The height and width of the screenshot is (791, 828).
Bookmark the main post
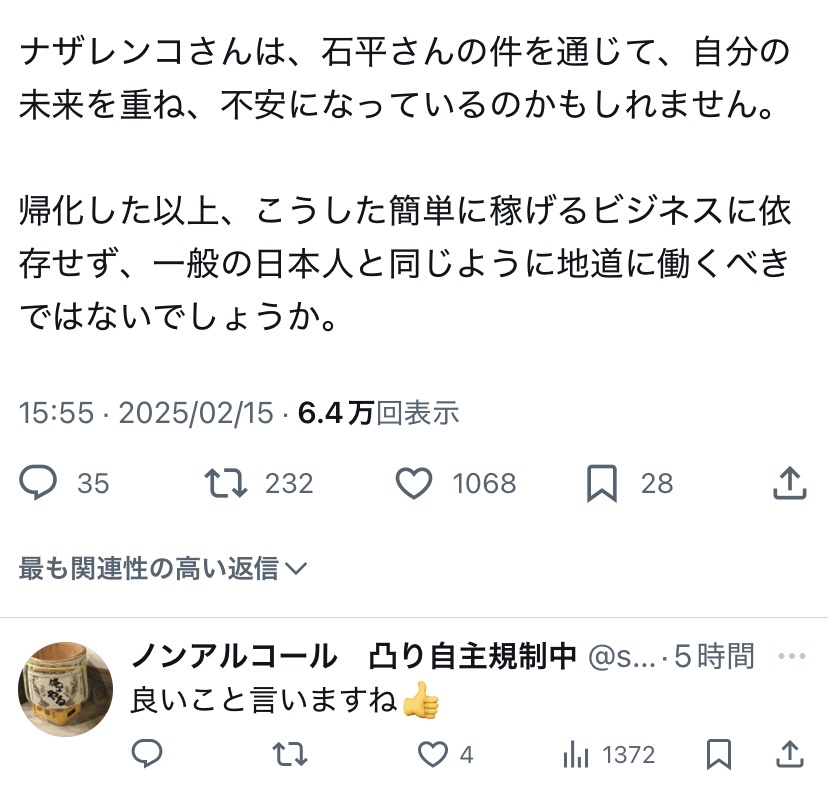(x=601, y=484)
